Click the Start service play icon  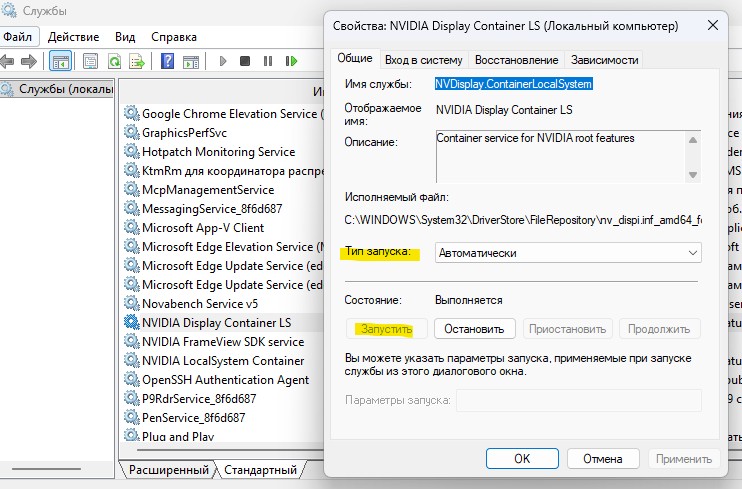point(223,61)
